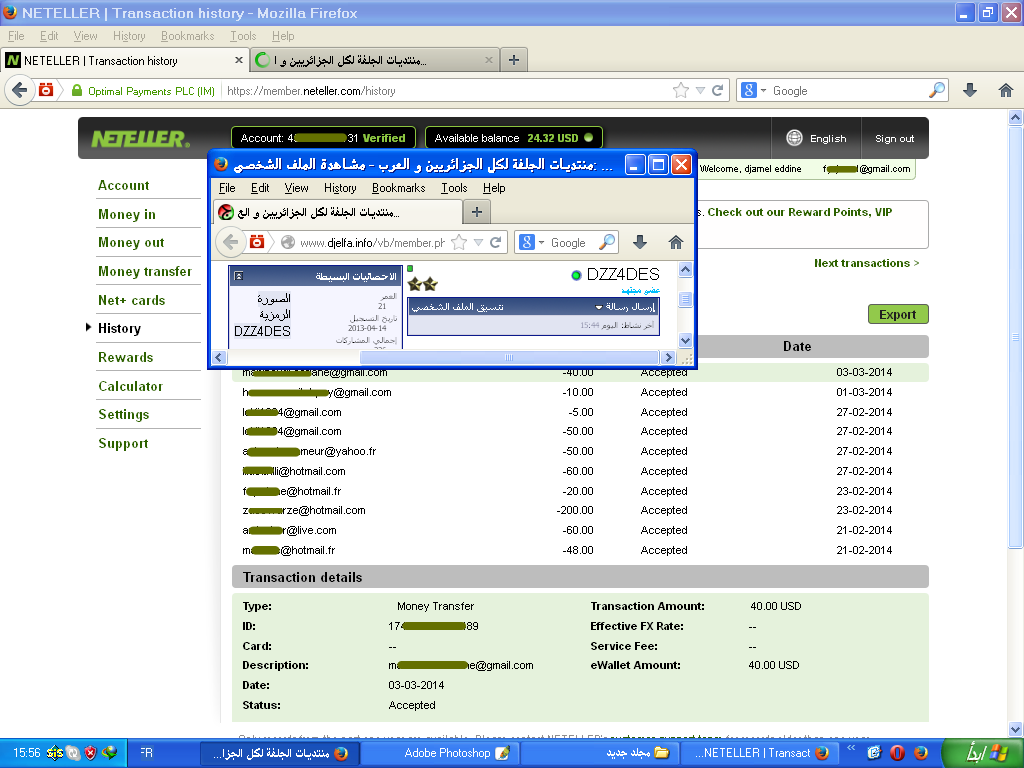
Task: Collapse the Arabic statistics panel toggle icon
Action: (239, 276)
